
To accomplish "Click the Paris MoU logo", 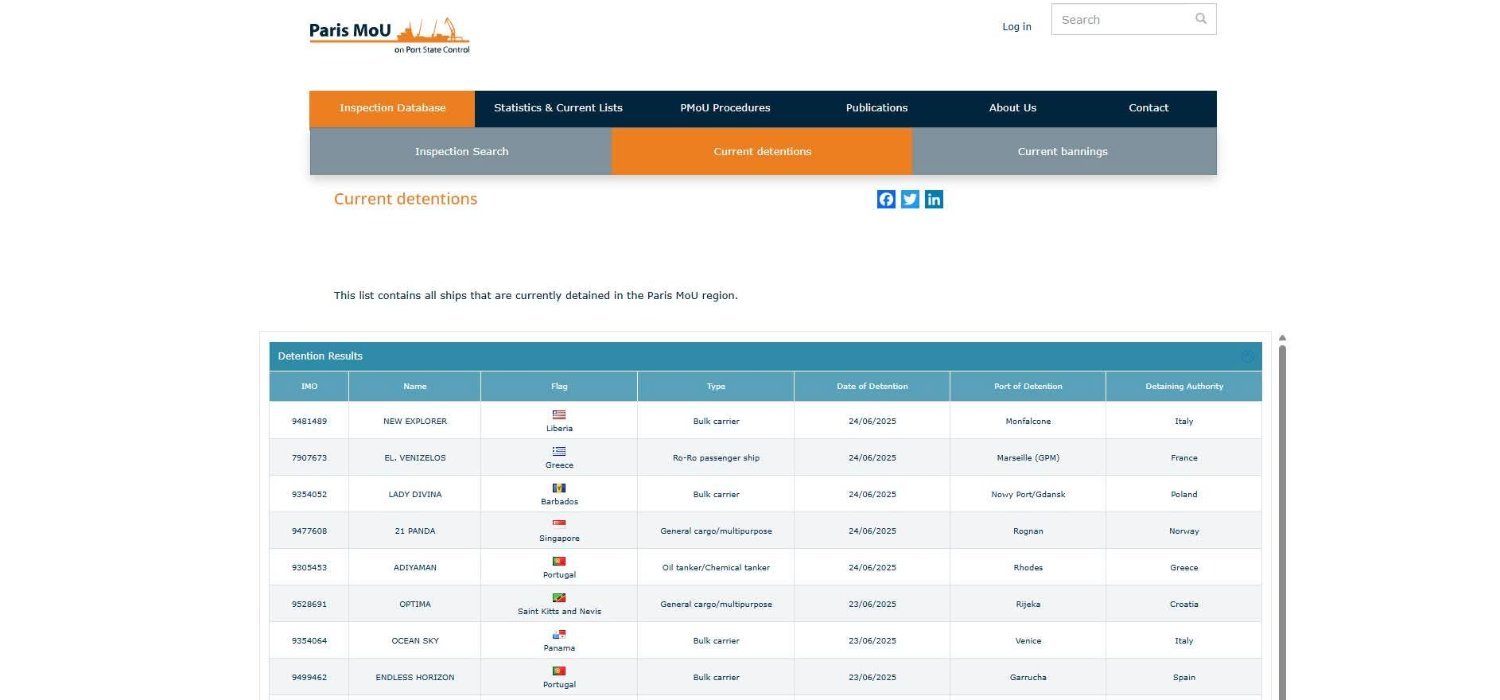I will click(x=389, y=35).
